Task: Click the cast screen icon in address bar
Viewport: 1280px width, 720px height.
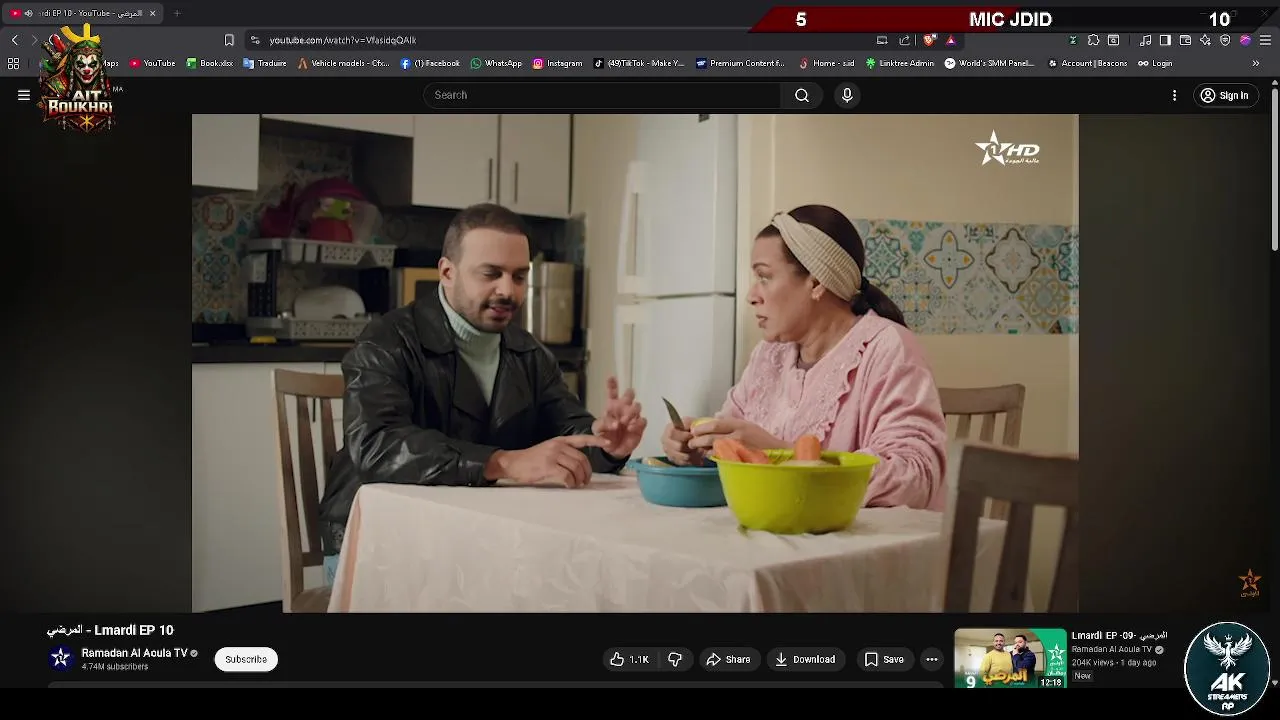Action: click(x=882, y=40)
